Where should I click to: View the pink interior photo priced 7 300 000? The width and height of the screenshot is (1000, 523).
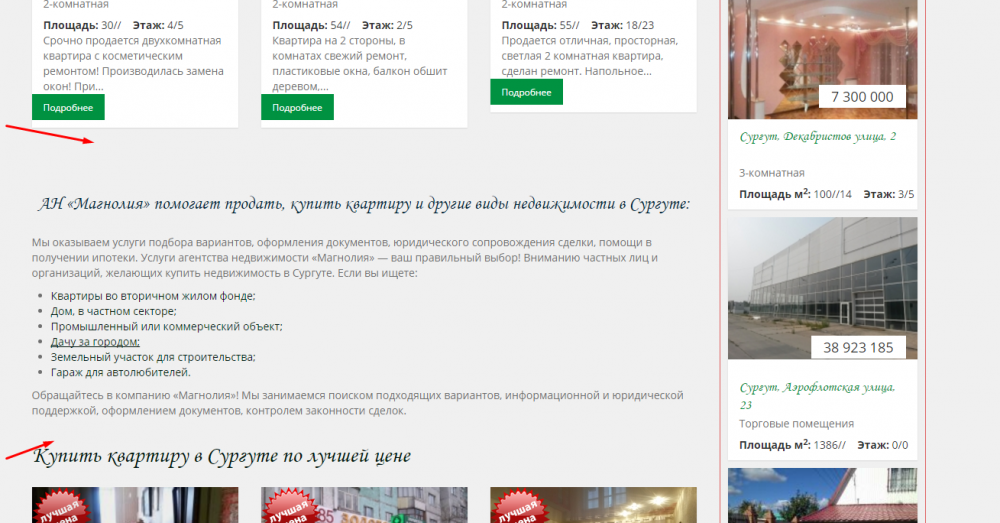point(823,59)
